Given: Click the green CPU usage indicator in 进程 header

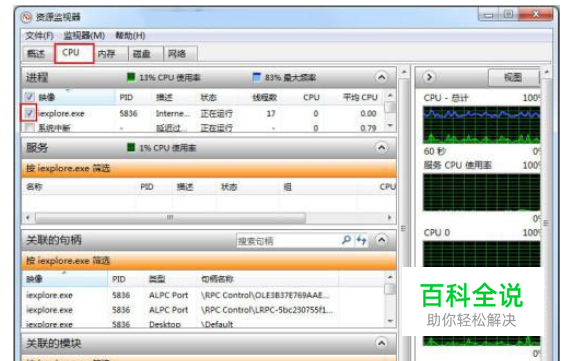Looking at the screenshot, I should 131,77.
